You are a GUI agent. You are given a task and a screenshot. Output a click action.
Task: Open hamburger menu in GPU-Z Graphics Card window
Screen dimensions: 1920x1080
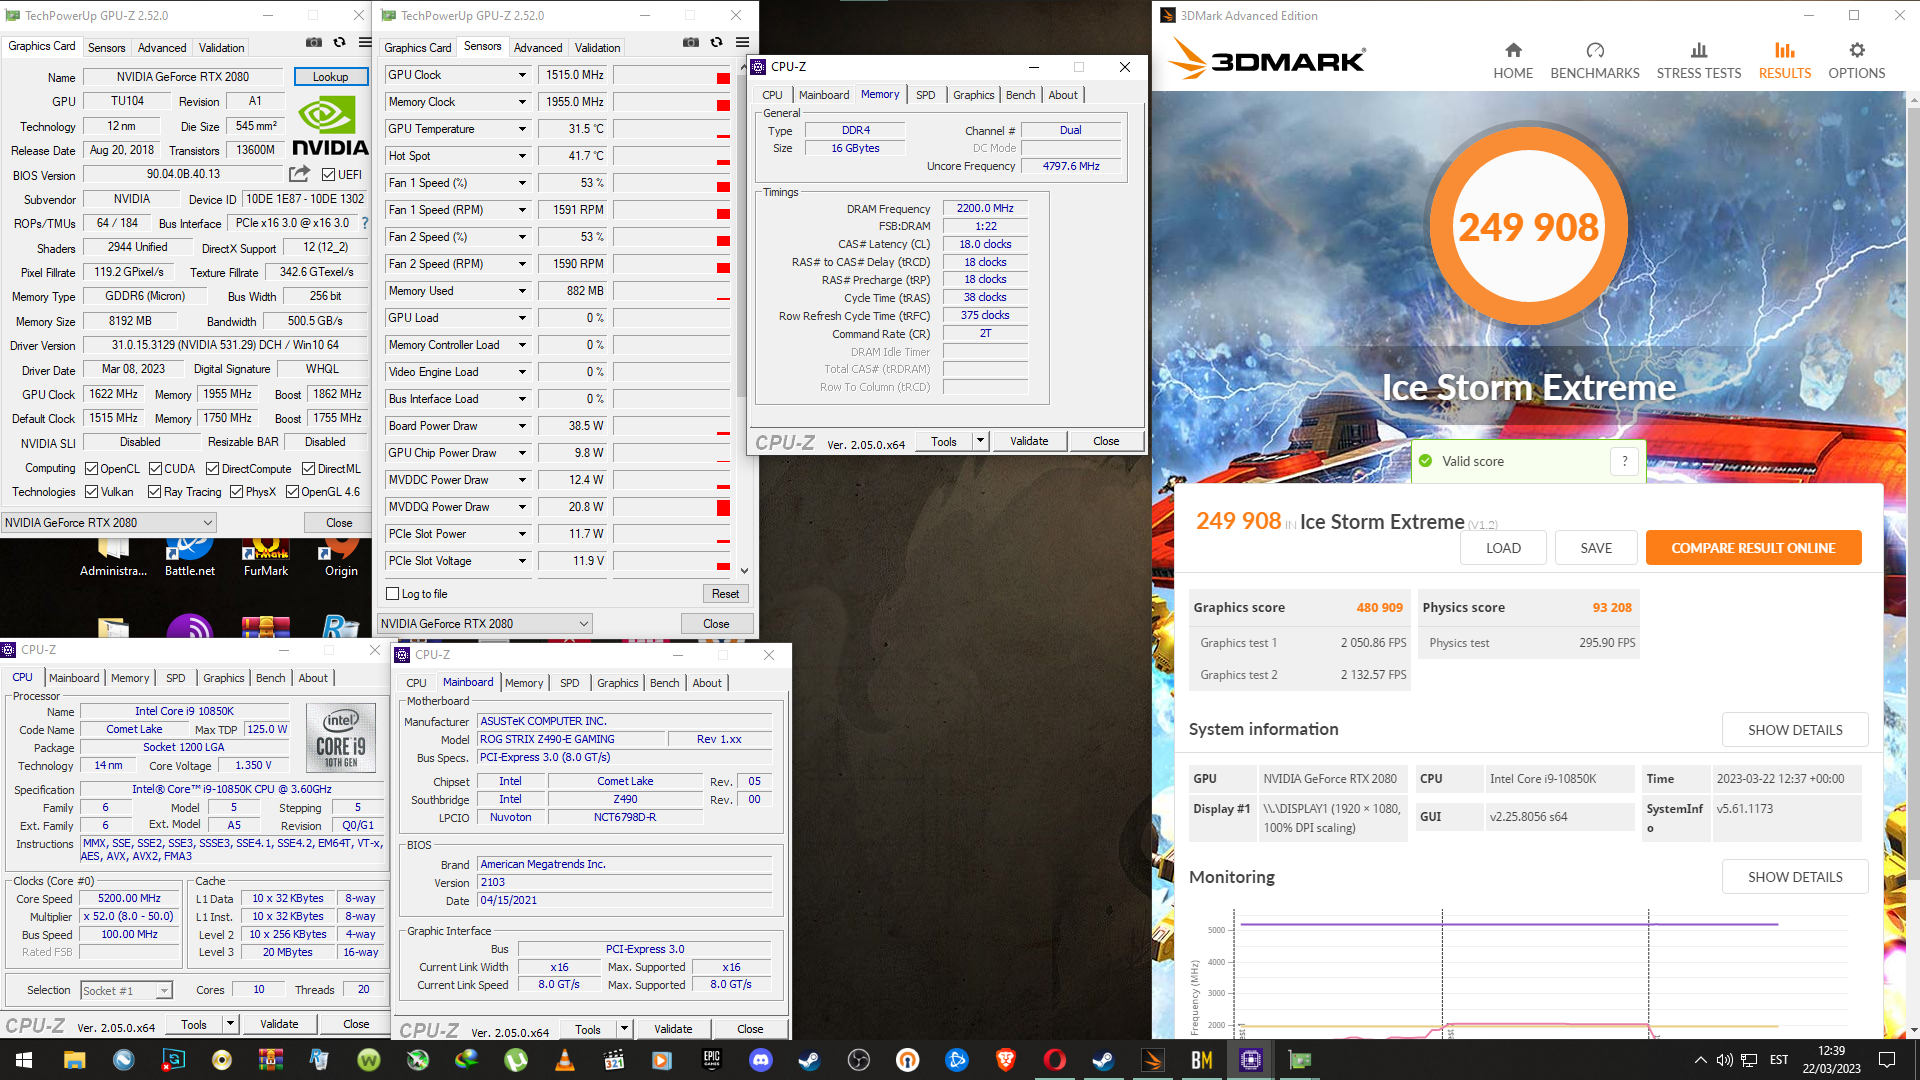coord(365,43)
